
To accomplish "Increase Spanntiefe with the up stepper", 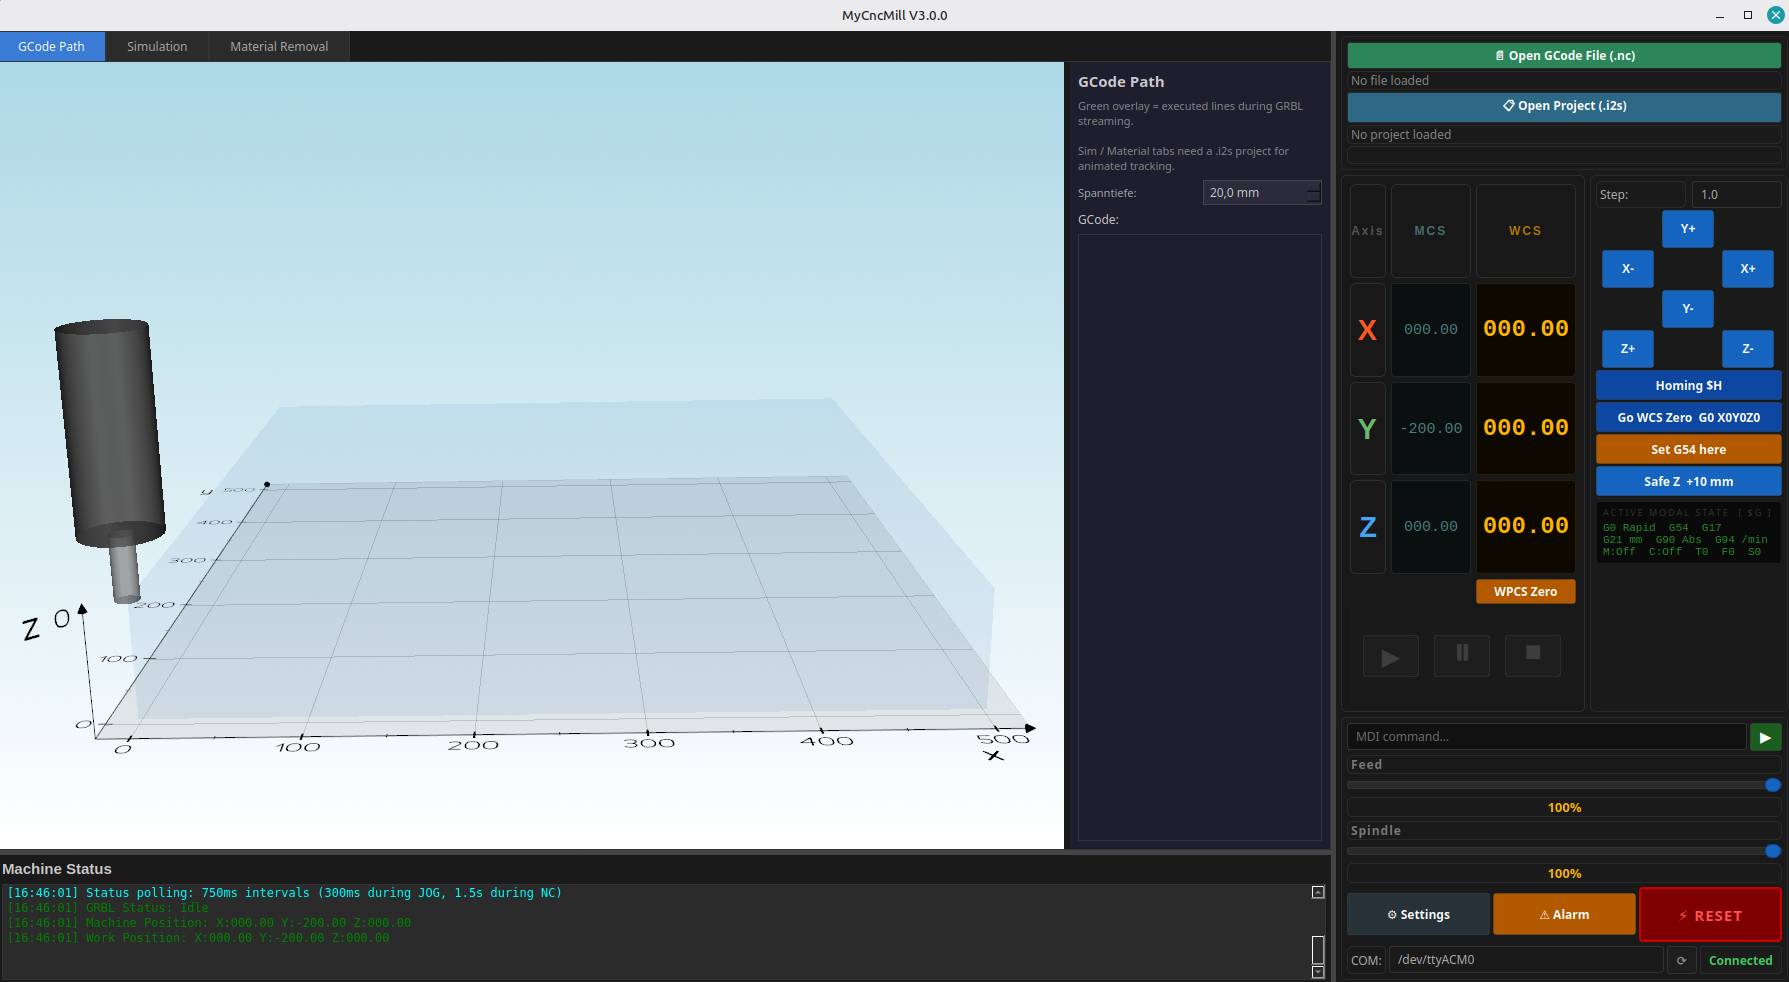I will pyautogui.click(x=1314, y=187).
